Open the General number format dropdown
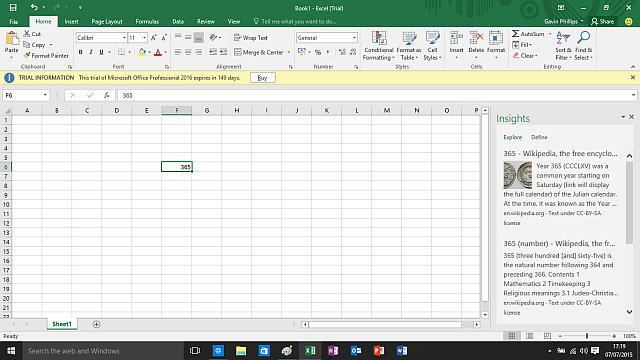Screen dimensions: 640x360 [354, 38]
